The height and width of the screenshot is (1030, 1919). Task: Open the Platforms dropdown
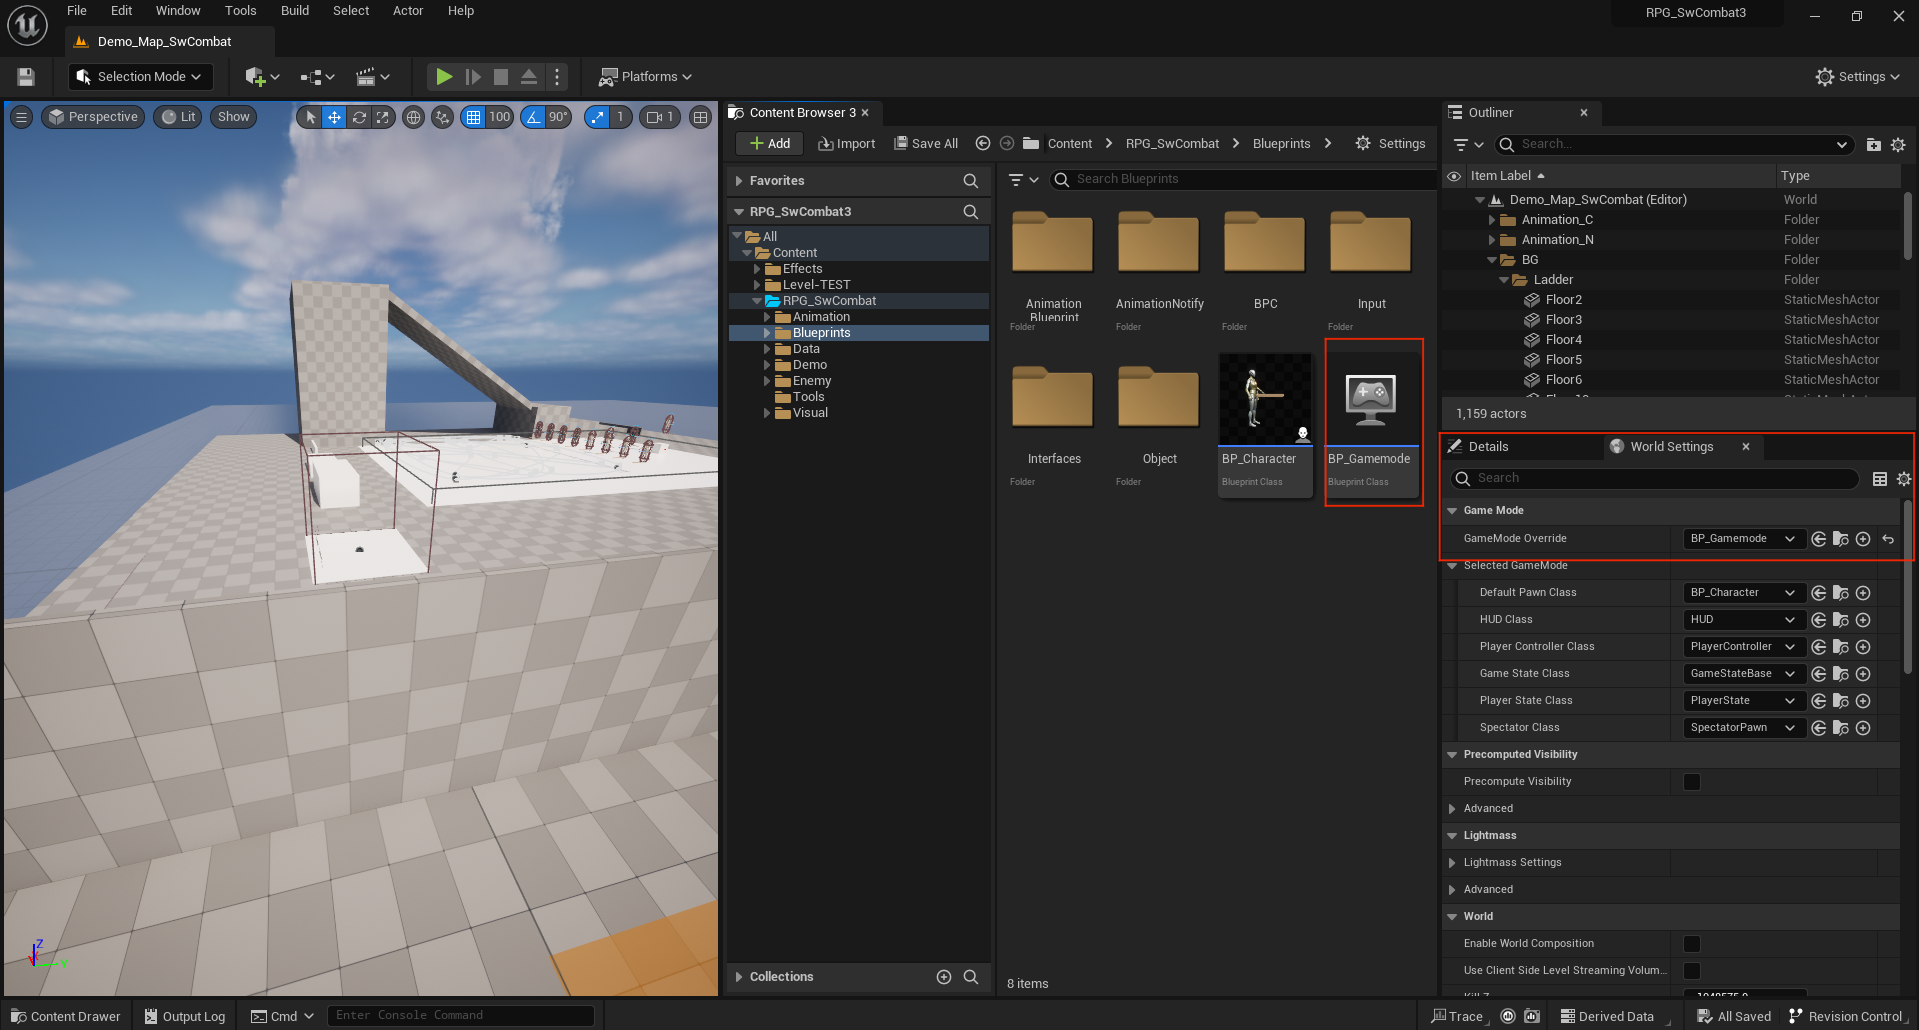[x=645, y=77]
